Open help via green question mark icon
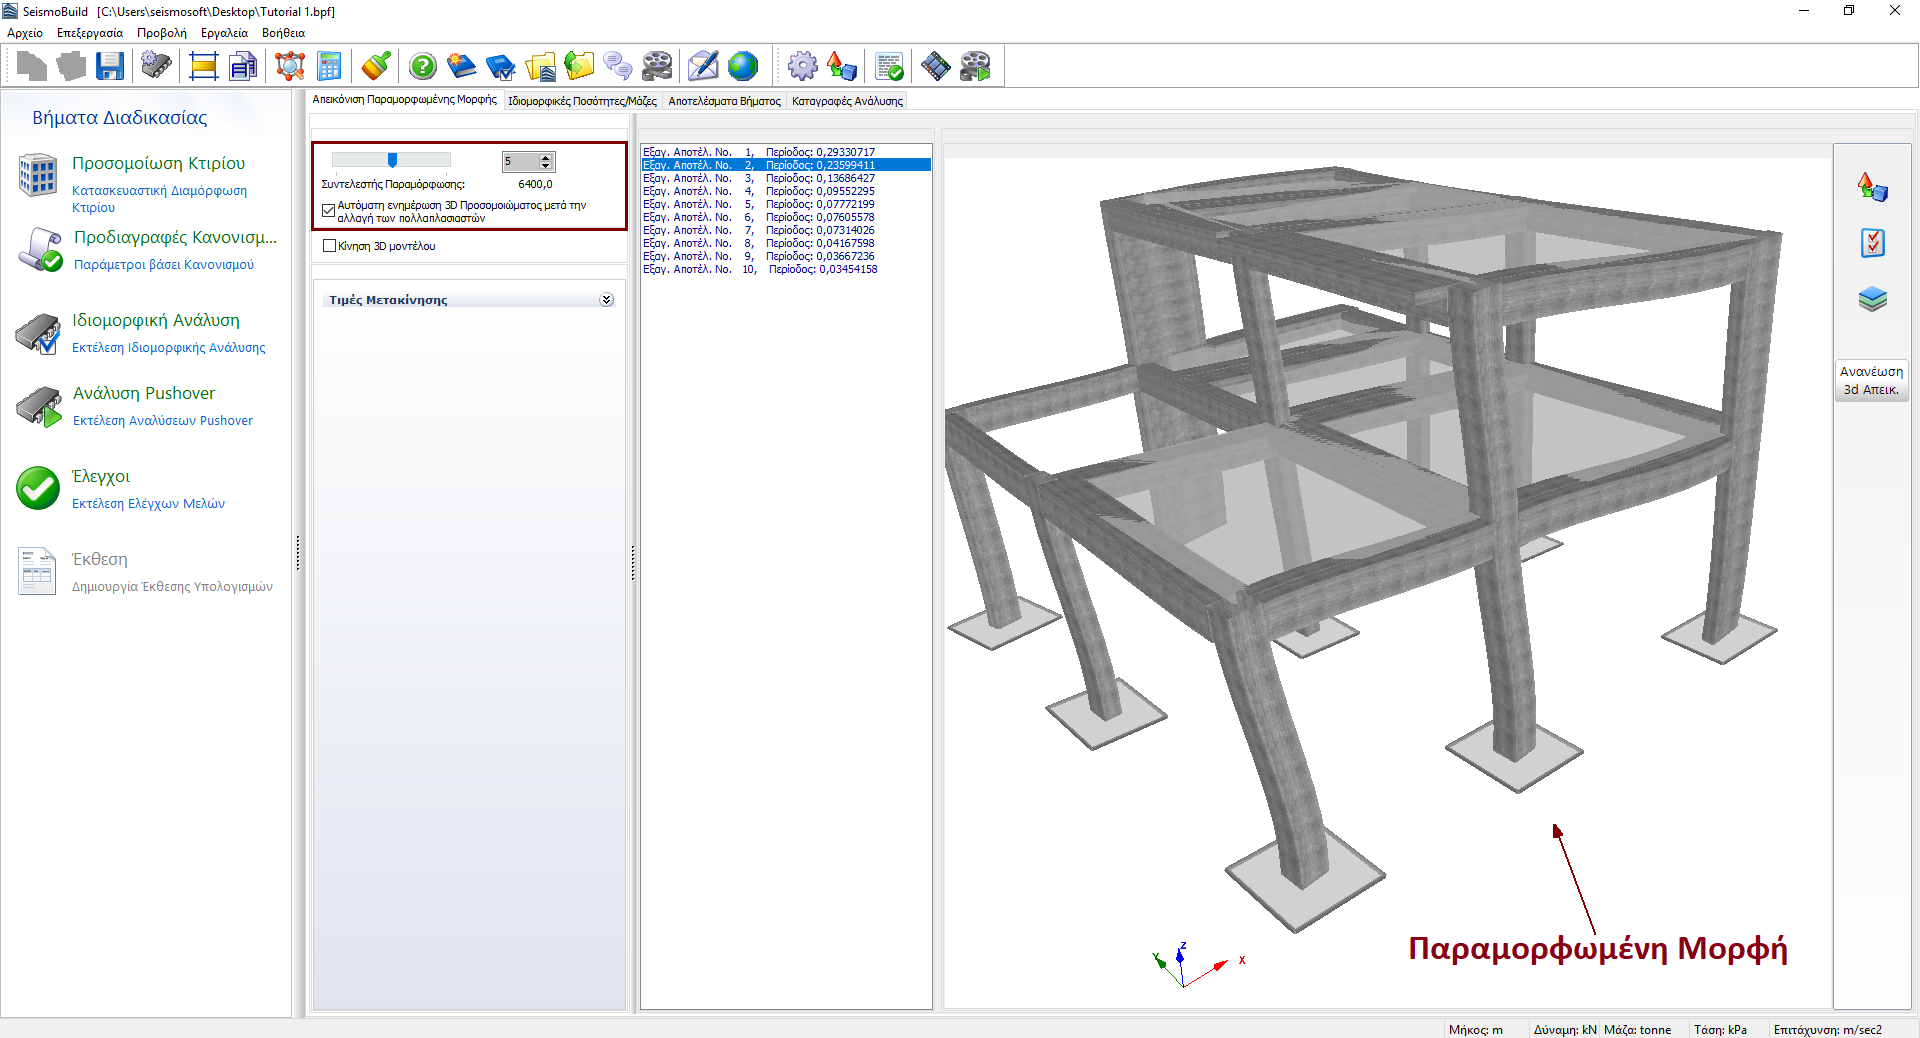The height and width of the screenshot is (1038, 1920). tap(423, 67)
